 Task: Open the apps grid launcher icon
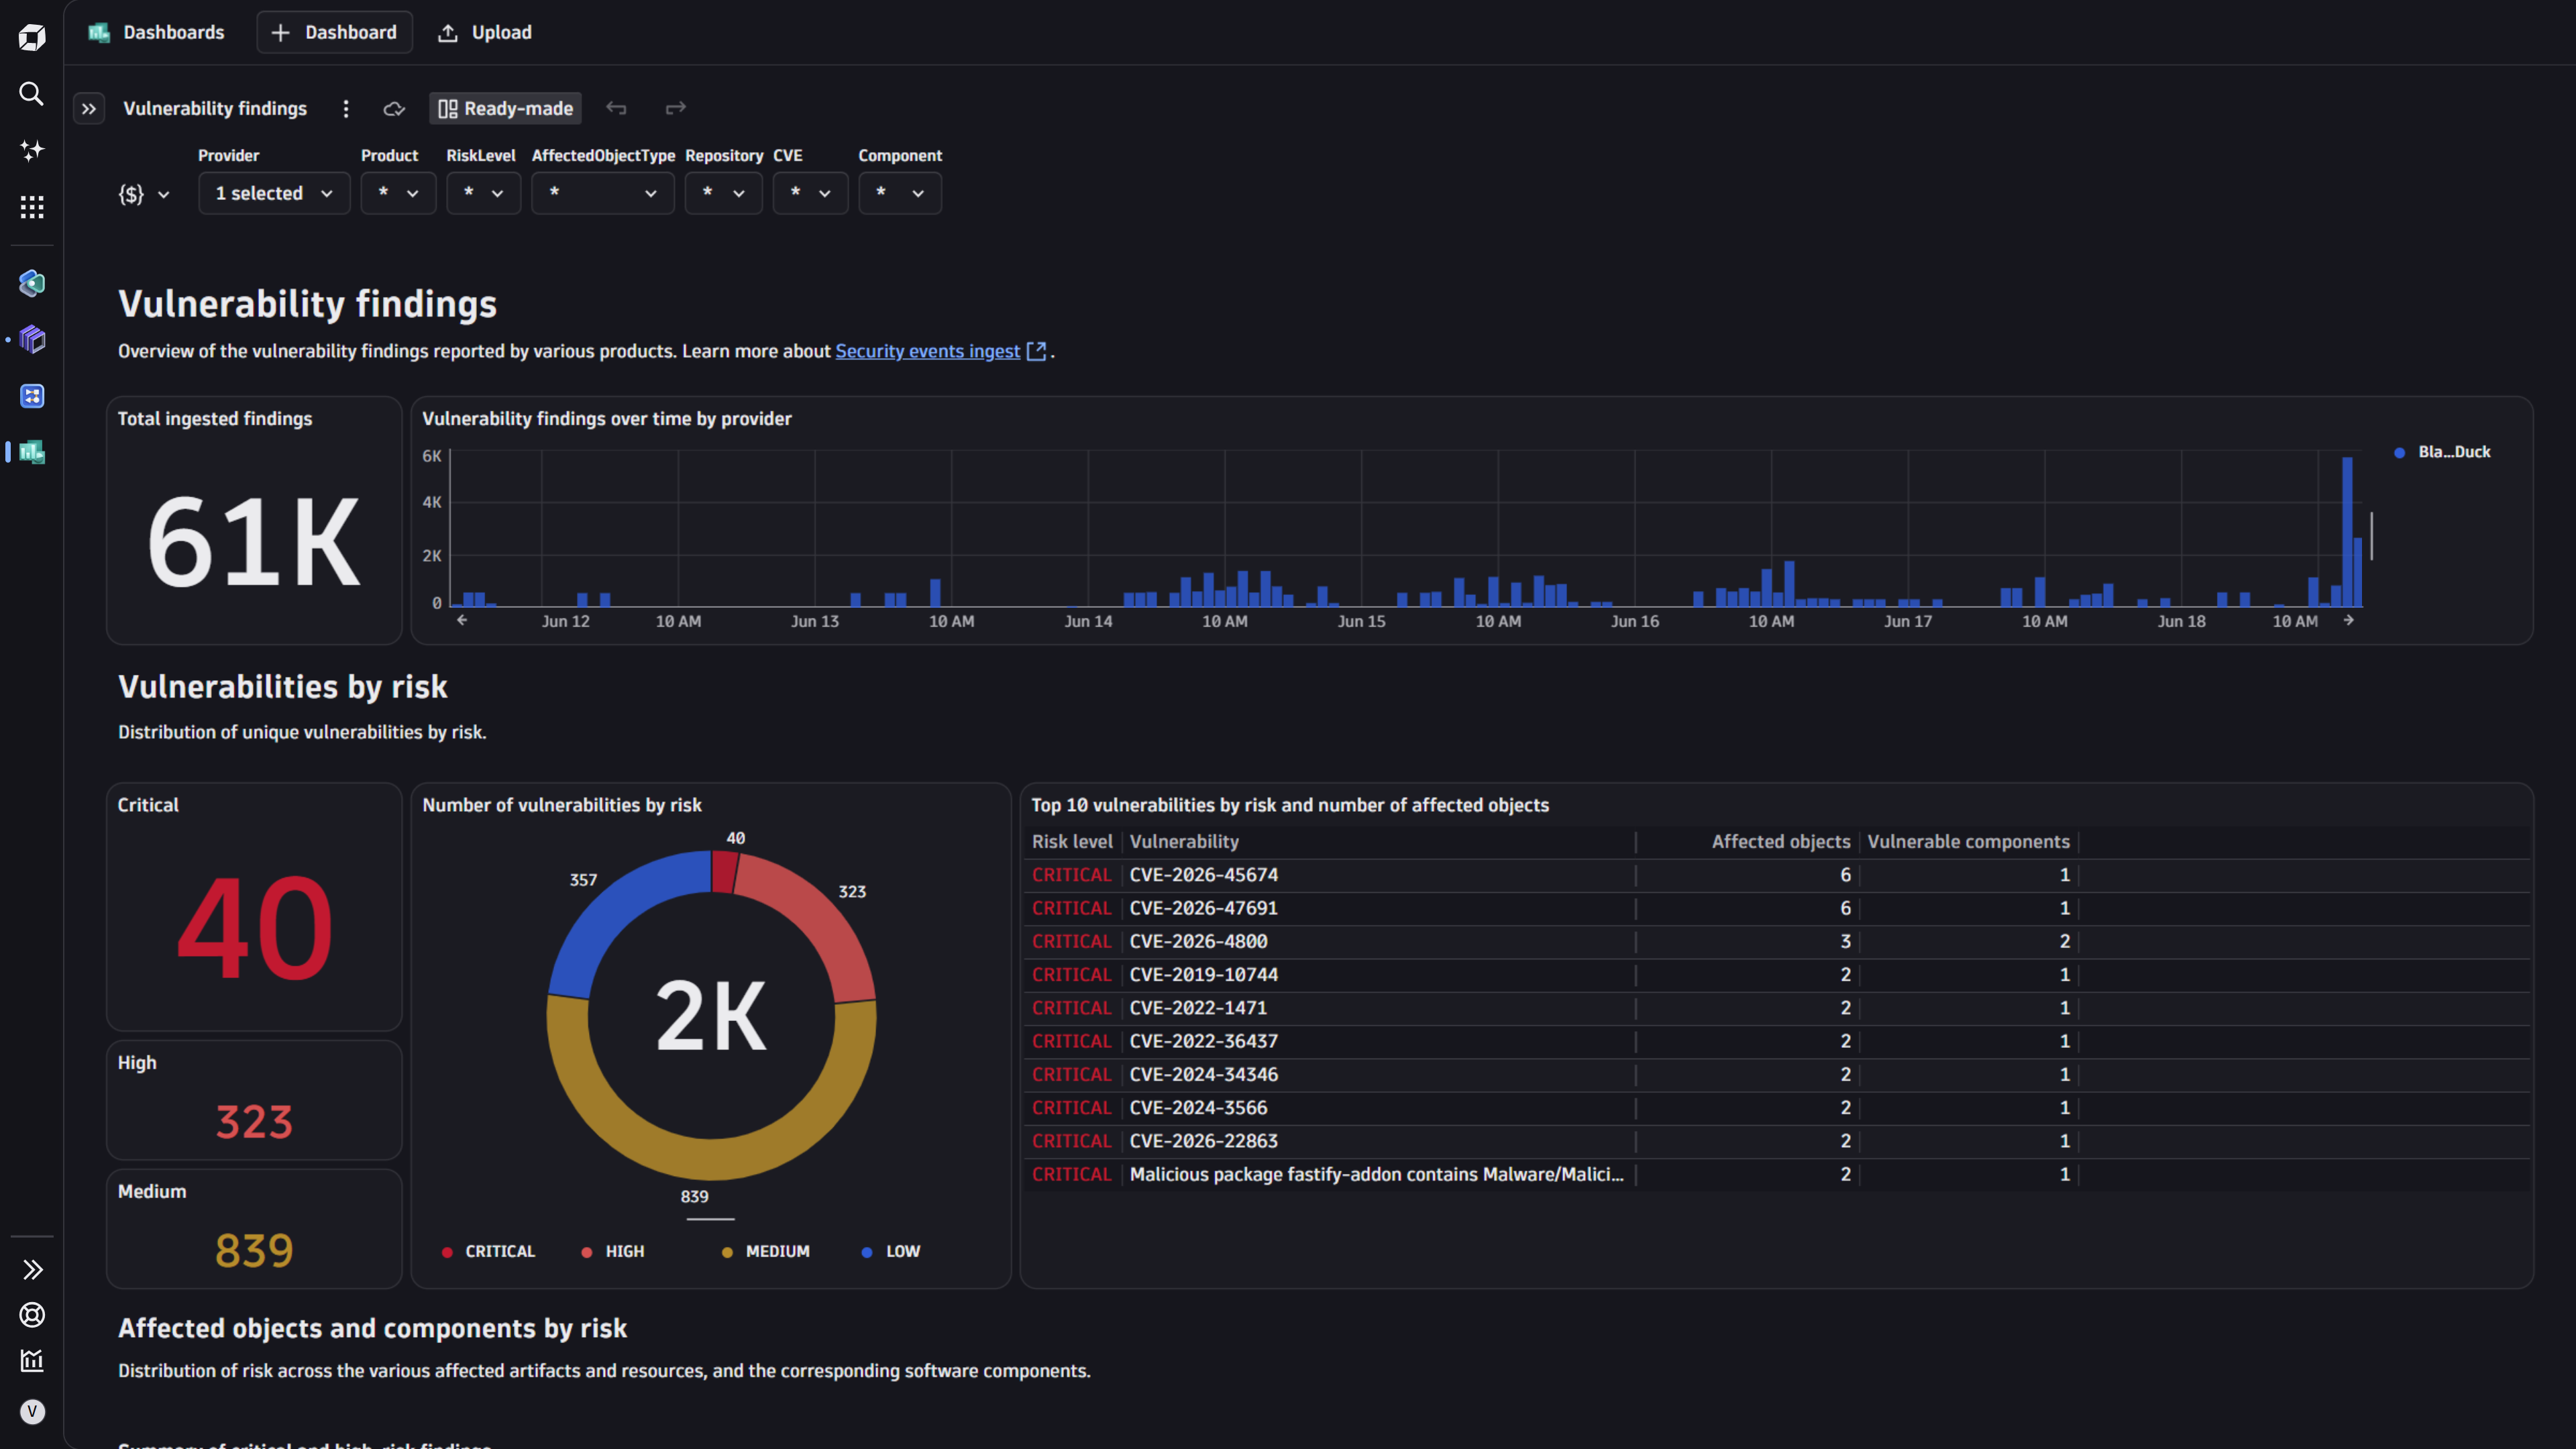(x=32, y=207)
